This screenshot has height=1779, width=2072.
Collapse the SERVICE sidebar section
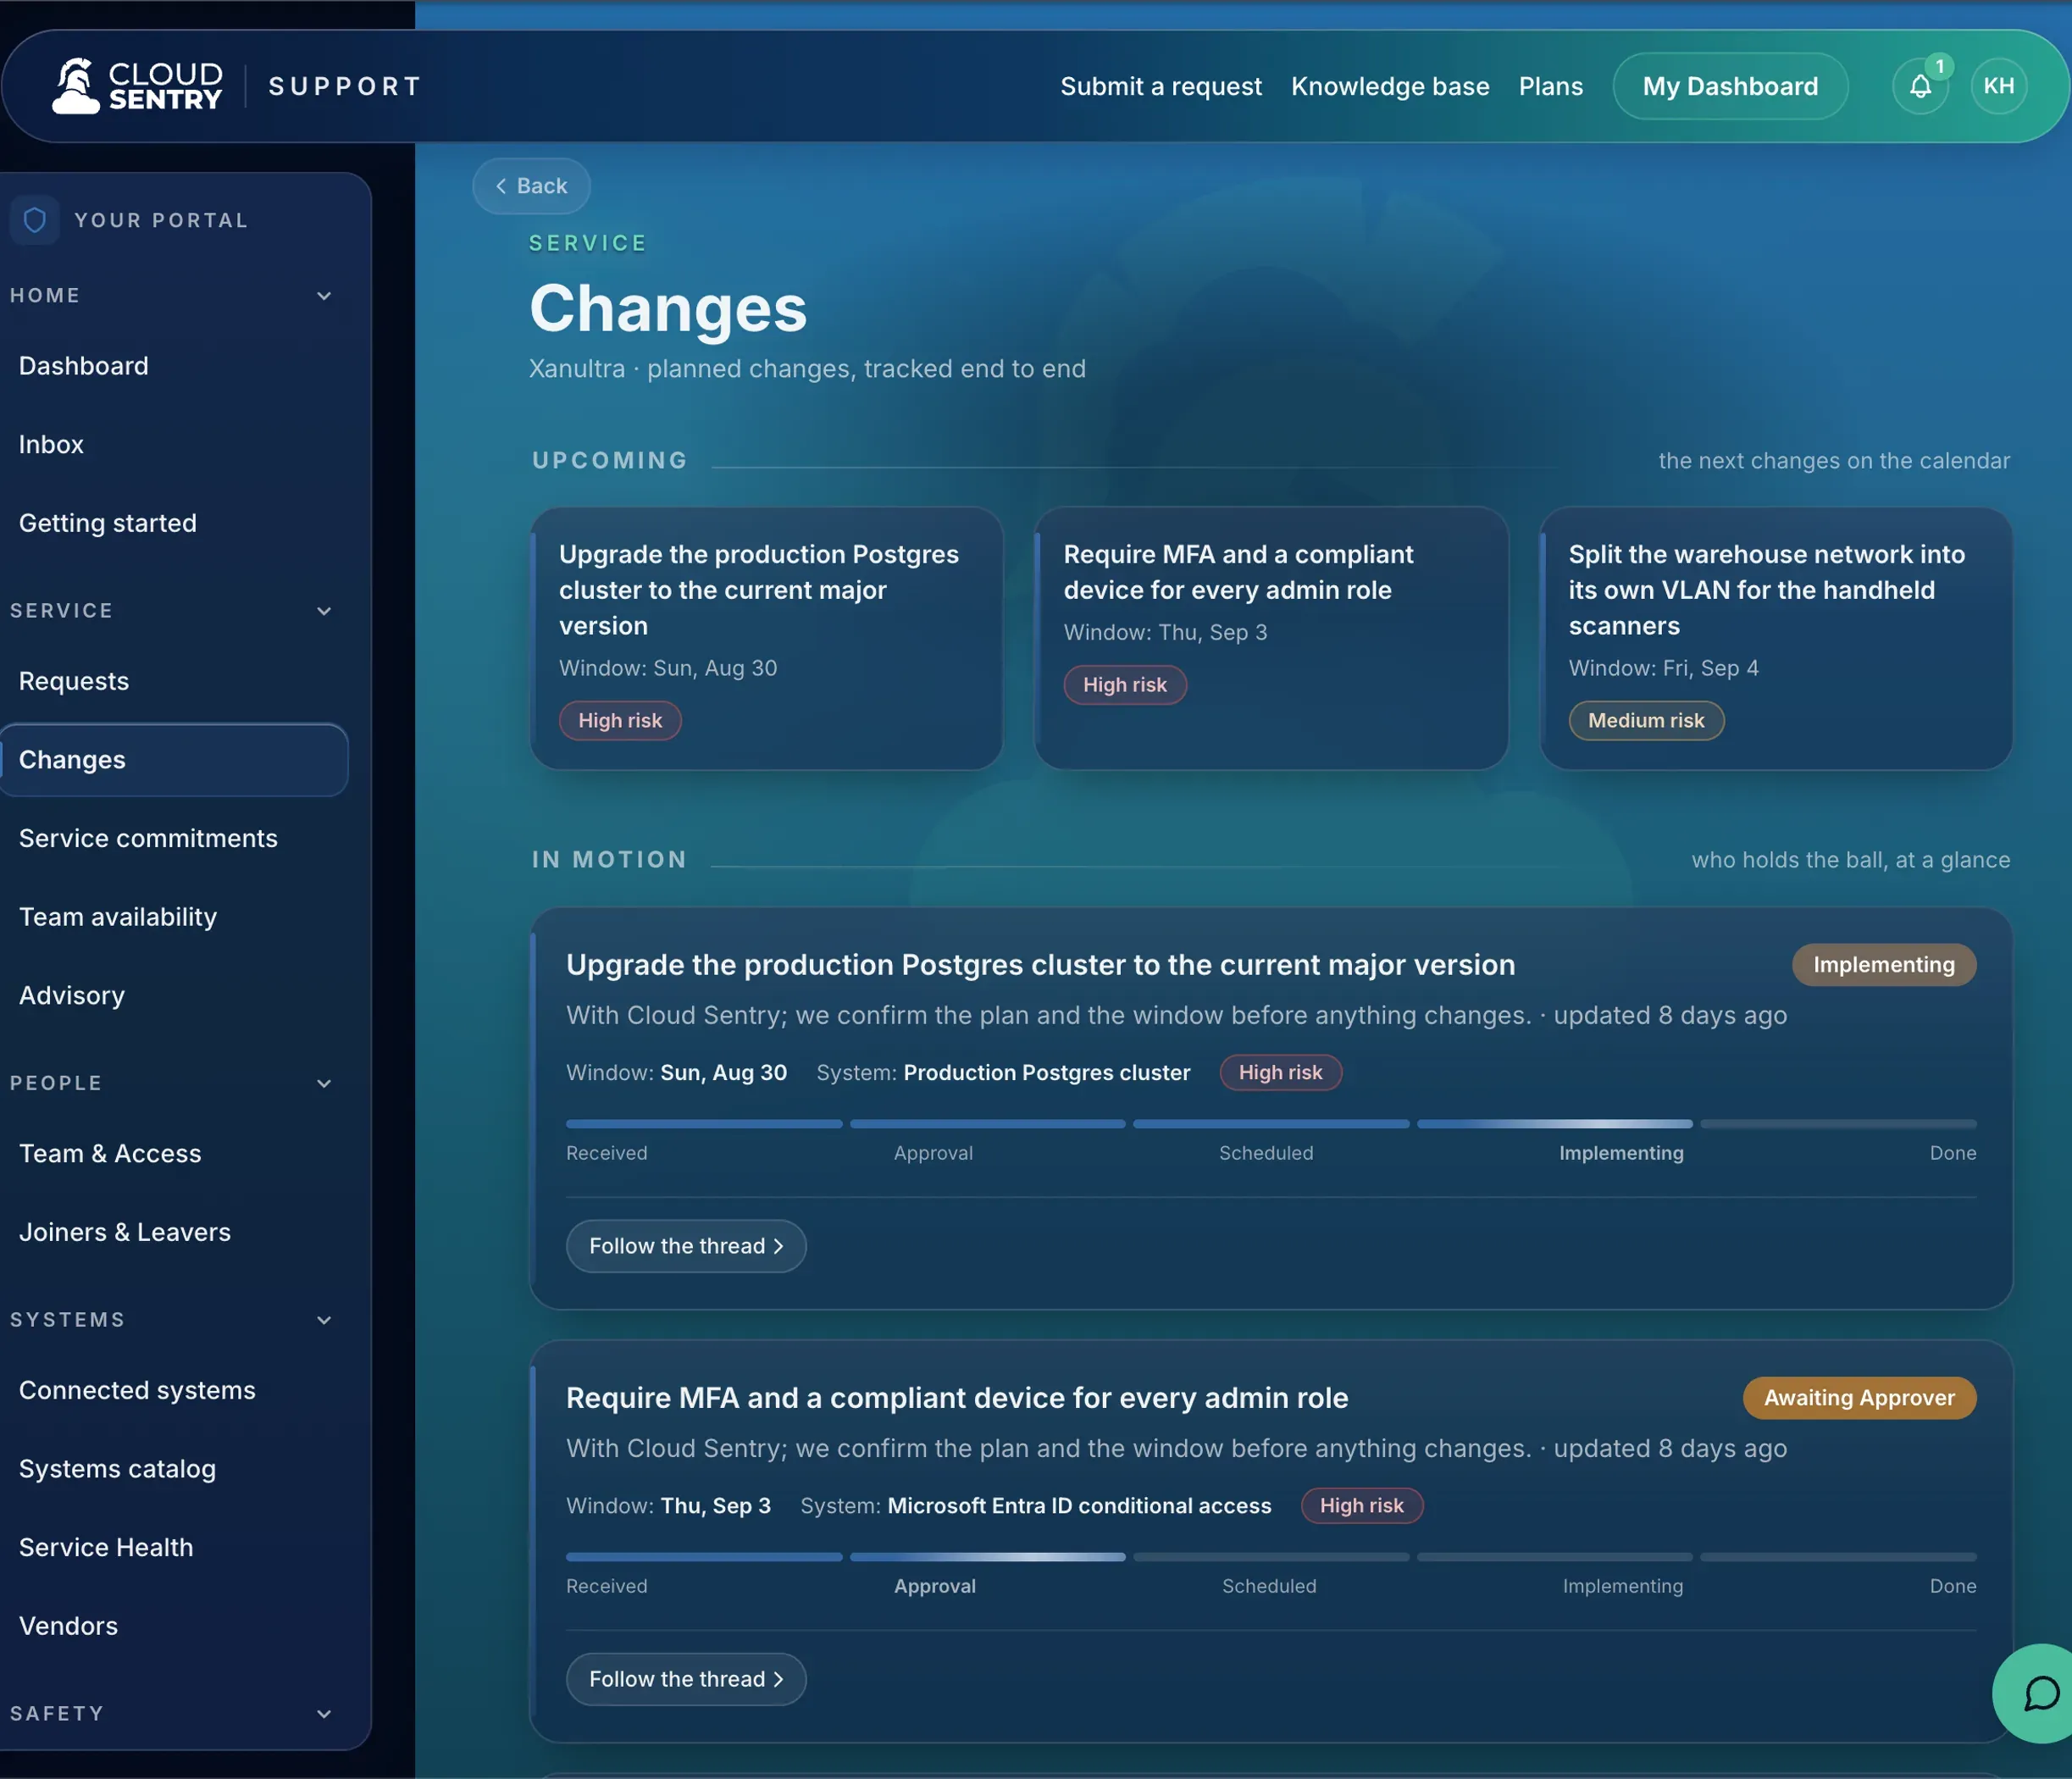[324, 611]
